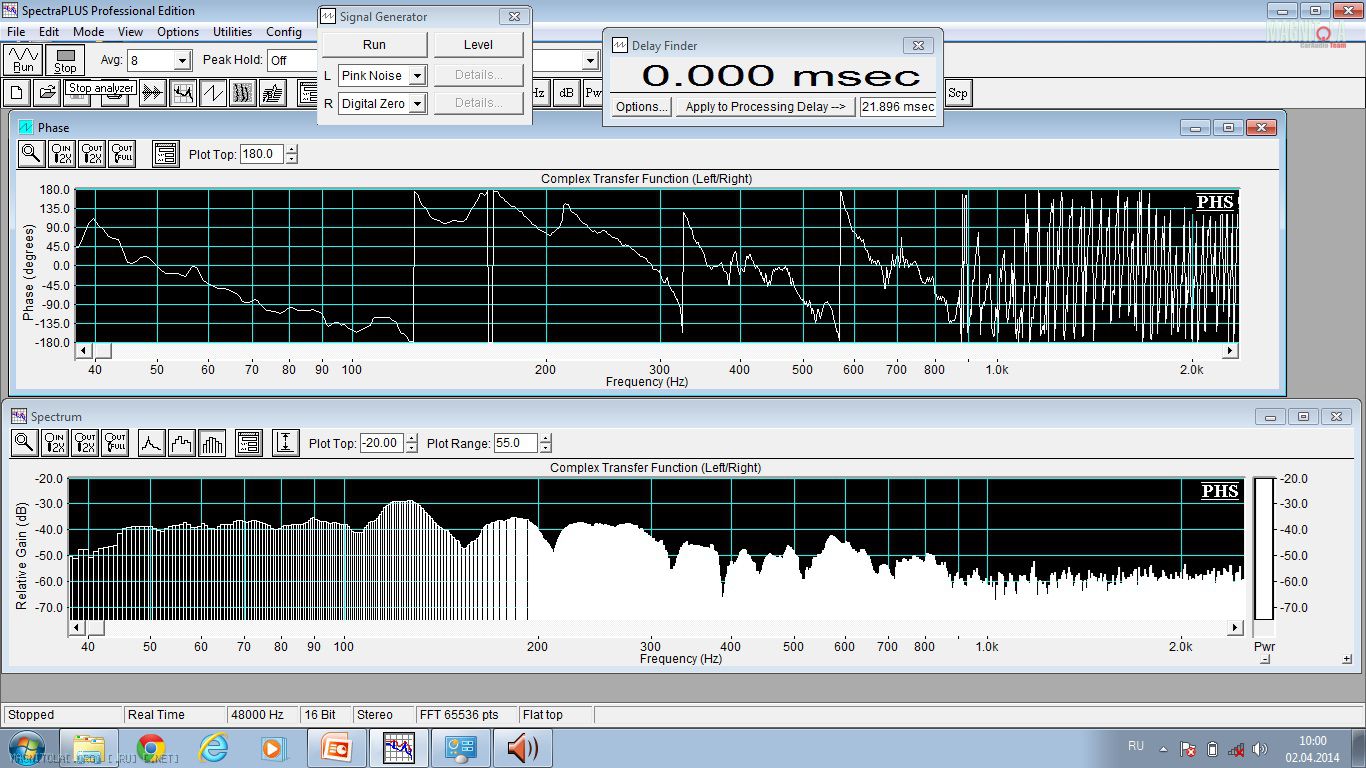The height and width of the screenshot is (768, 1366).
Task: Click the Spectrum Plot Range value field
Action: (516, 443)
